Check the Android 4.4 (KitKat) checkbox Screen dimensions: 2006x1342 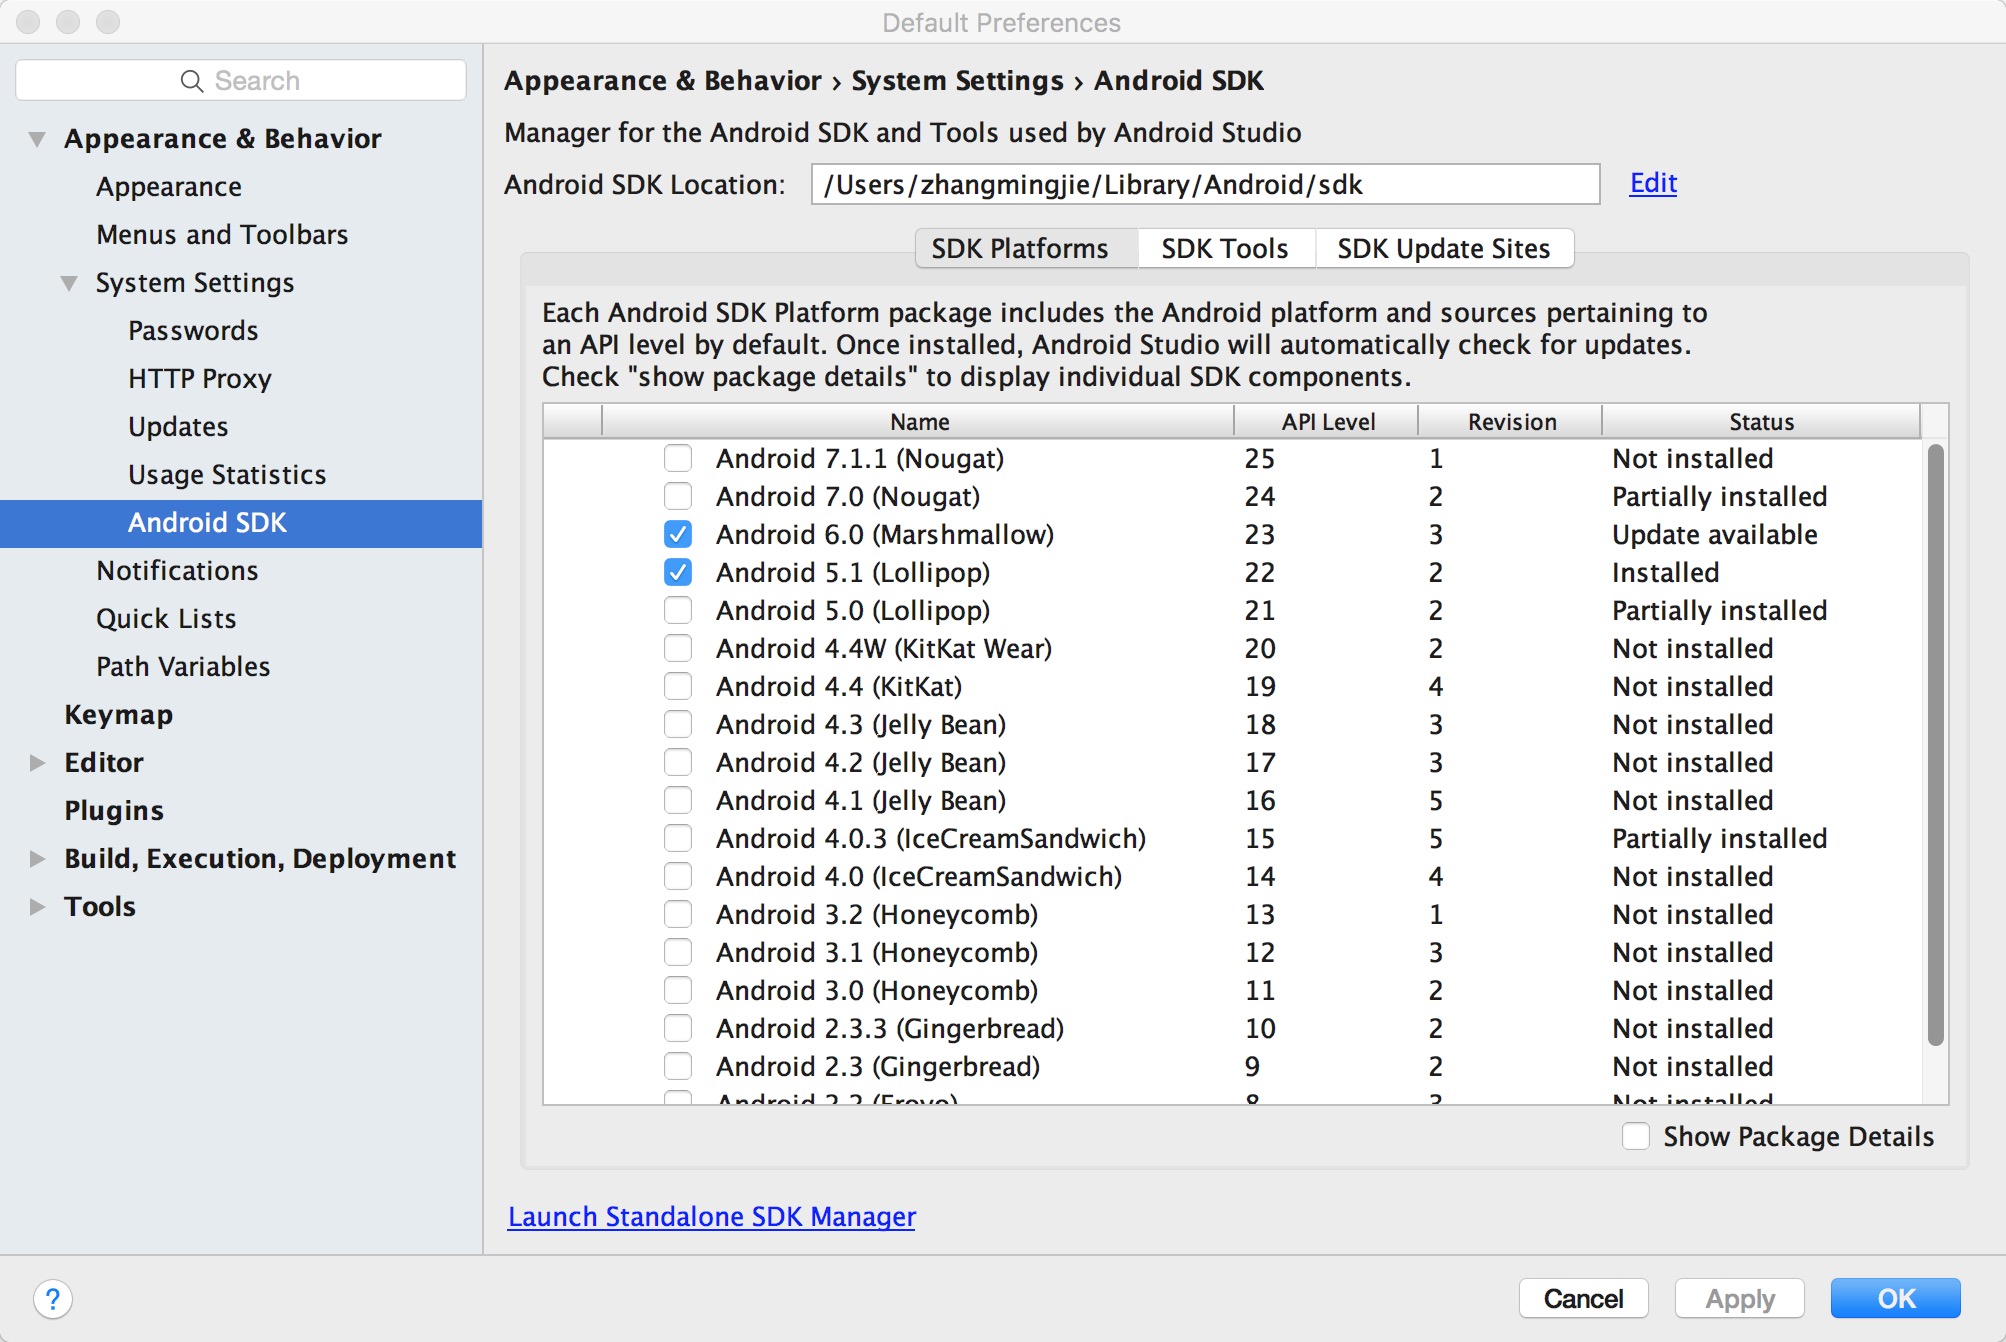click(x=678, y=687)
